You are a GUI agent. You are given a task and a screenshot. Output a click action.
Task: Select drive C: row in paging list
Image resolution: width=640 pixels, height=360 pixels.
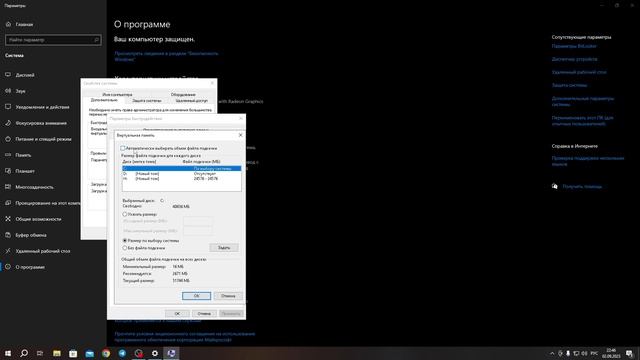pos(181,168)
